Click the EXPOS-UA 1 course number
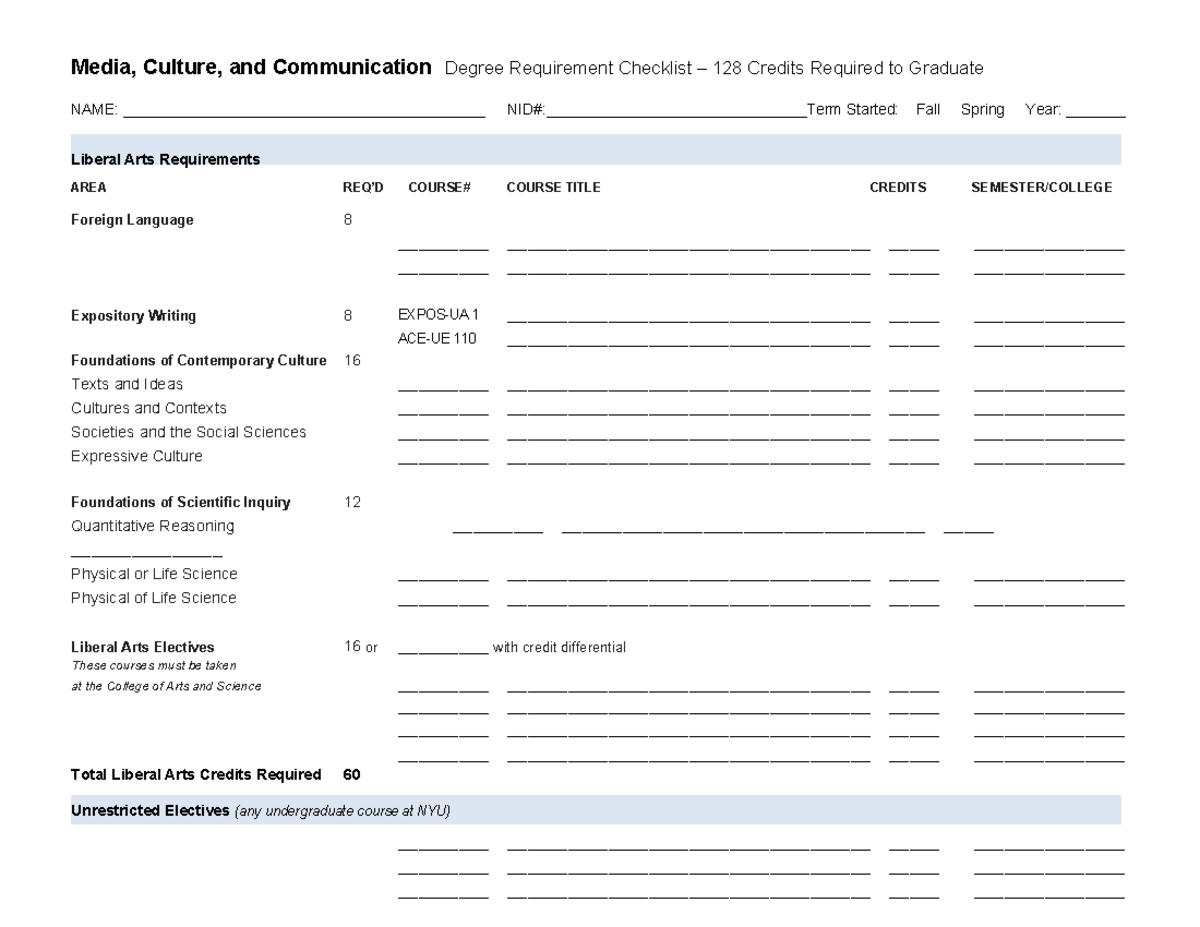Screen dimensions: 1200x927 point(438,315)
